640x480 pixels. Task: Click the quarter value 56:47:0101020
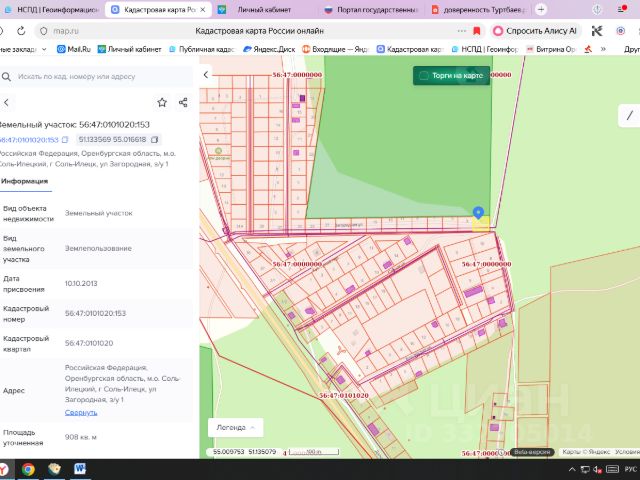coord(89,343)
